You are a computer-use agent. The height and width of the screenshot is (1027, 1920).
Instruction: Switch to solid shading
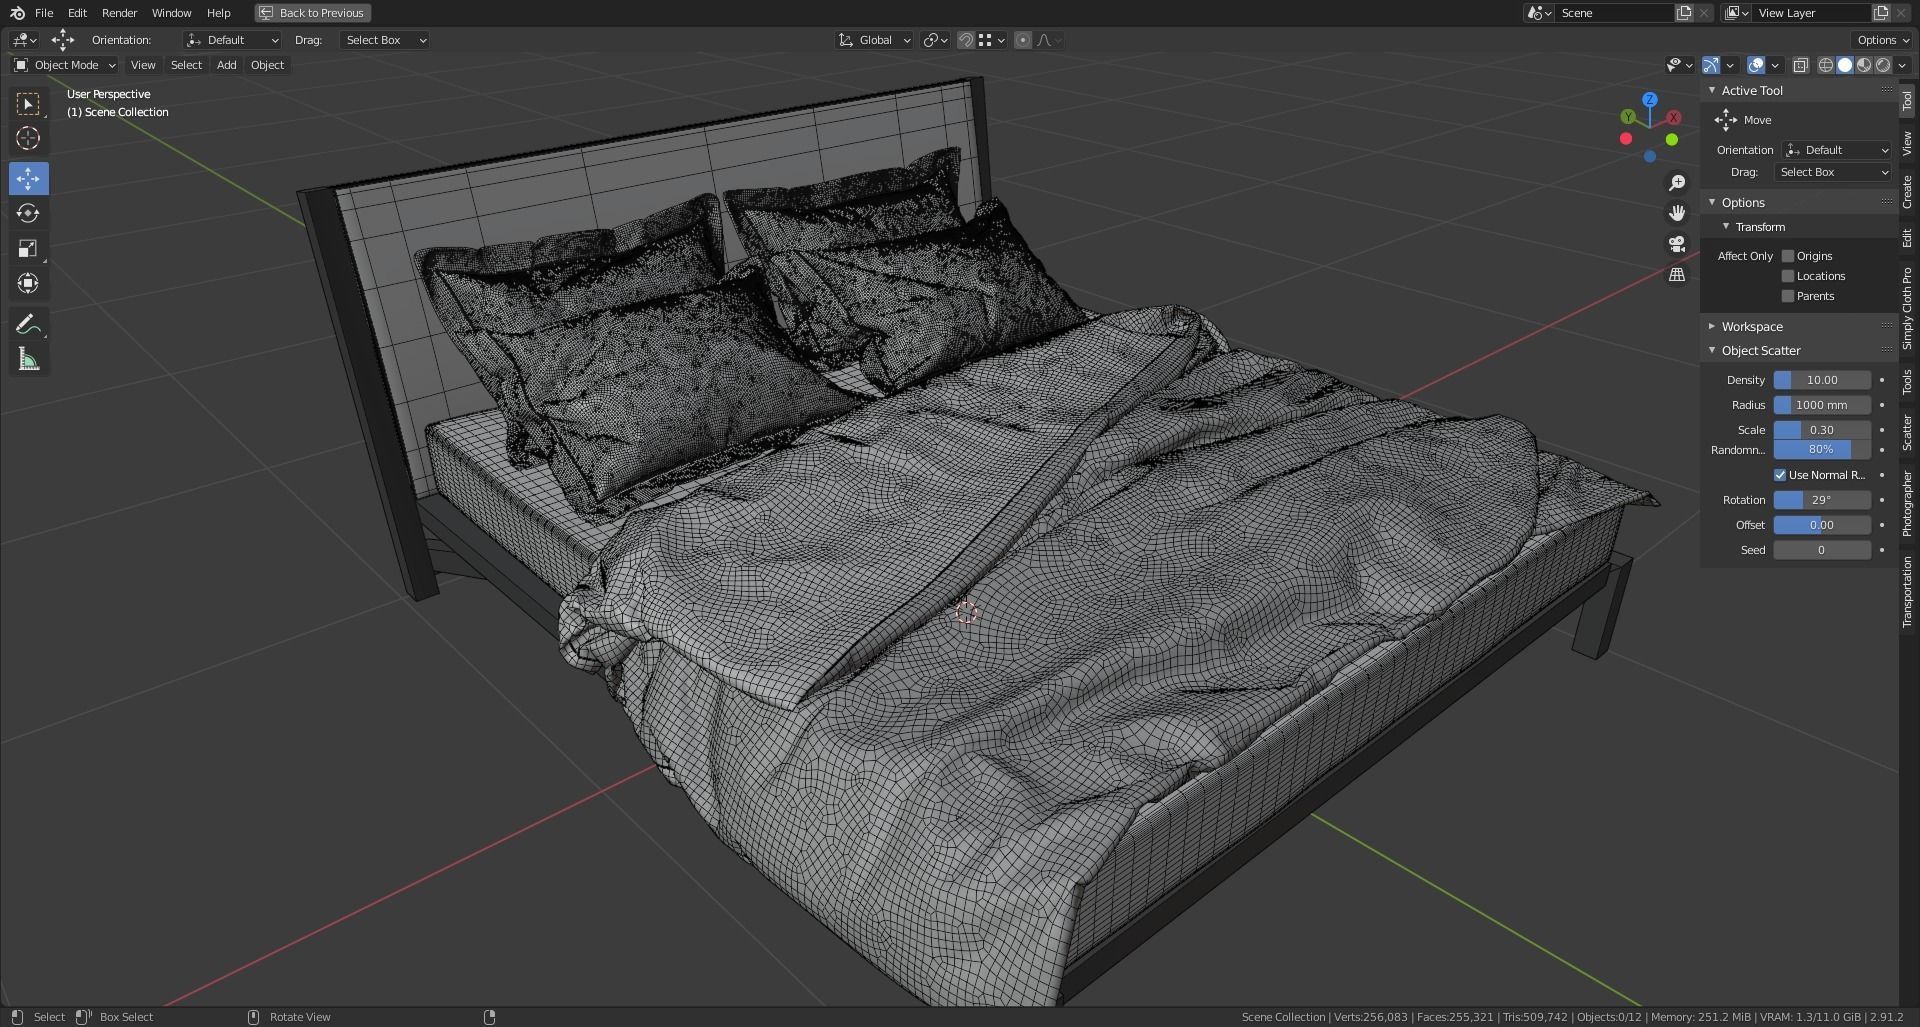(1845, 65)
